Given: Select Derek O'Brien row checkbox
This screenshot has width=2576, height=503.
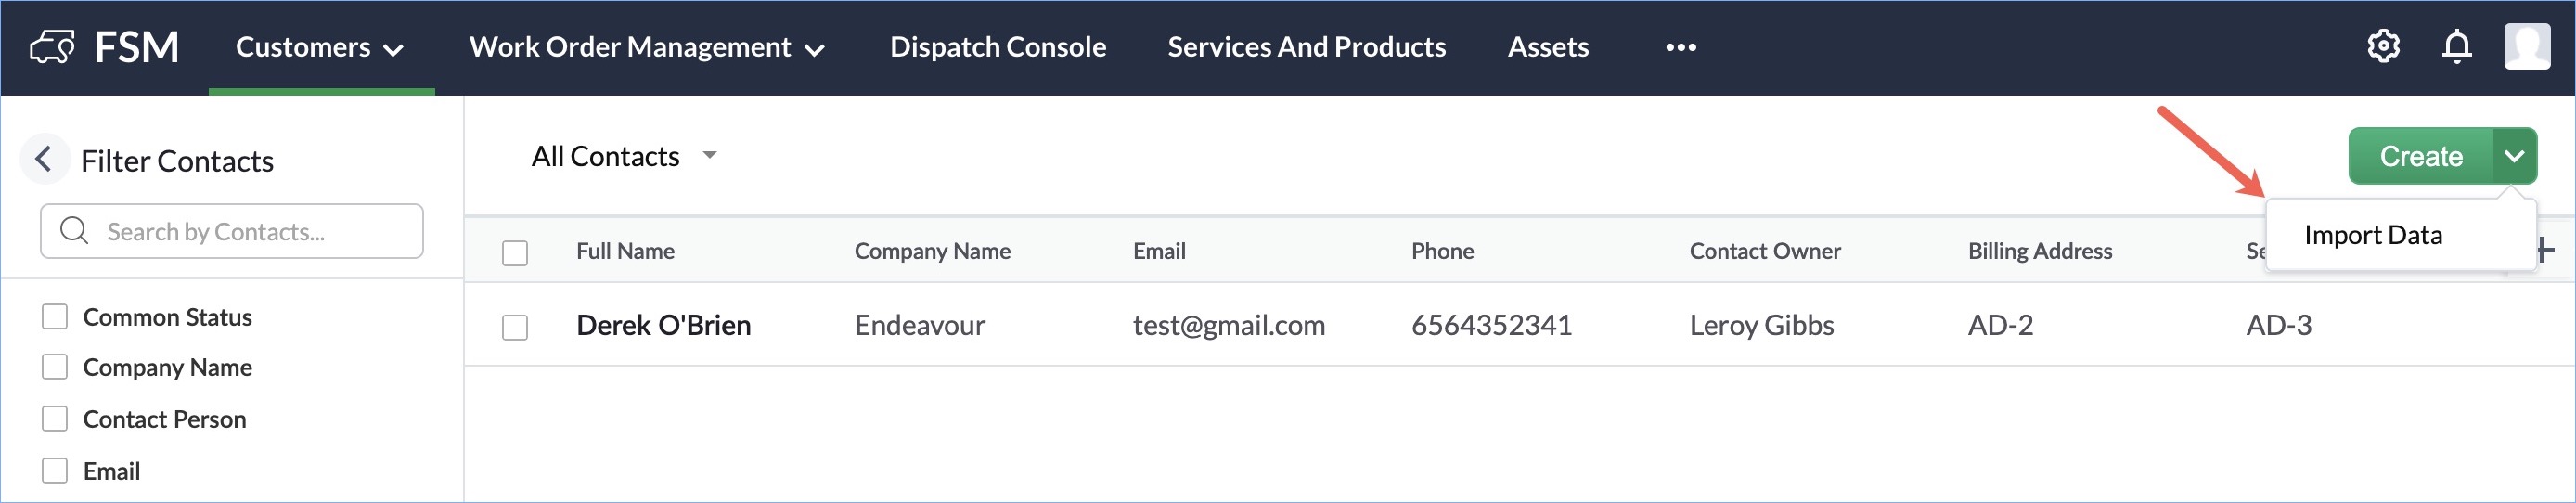Looking at the screenshot, I should point(515,327).
